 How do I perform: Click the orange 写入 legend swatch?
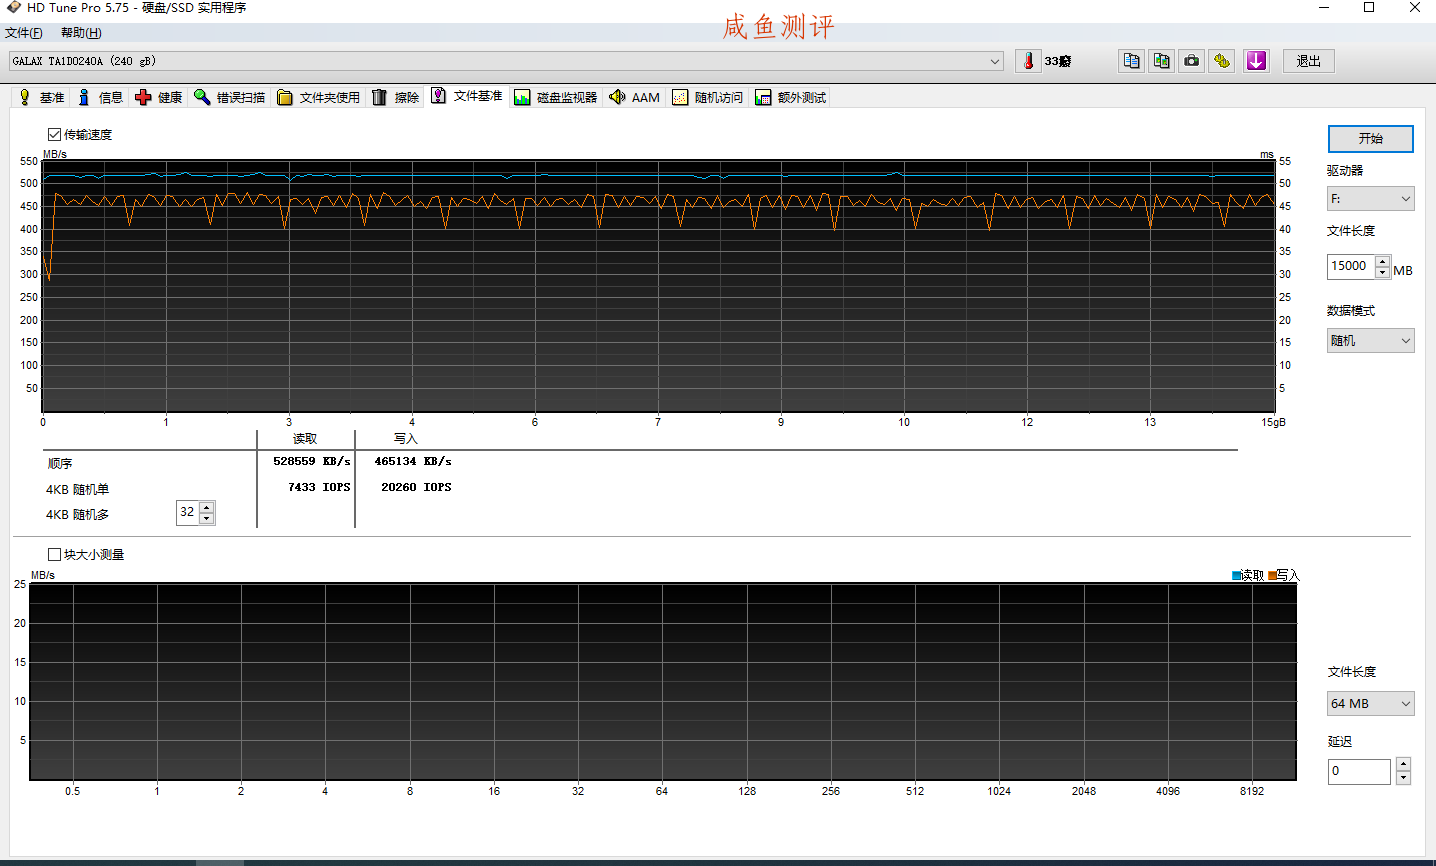(1272, 575)
